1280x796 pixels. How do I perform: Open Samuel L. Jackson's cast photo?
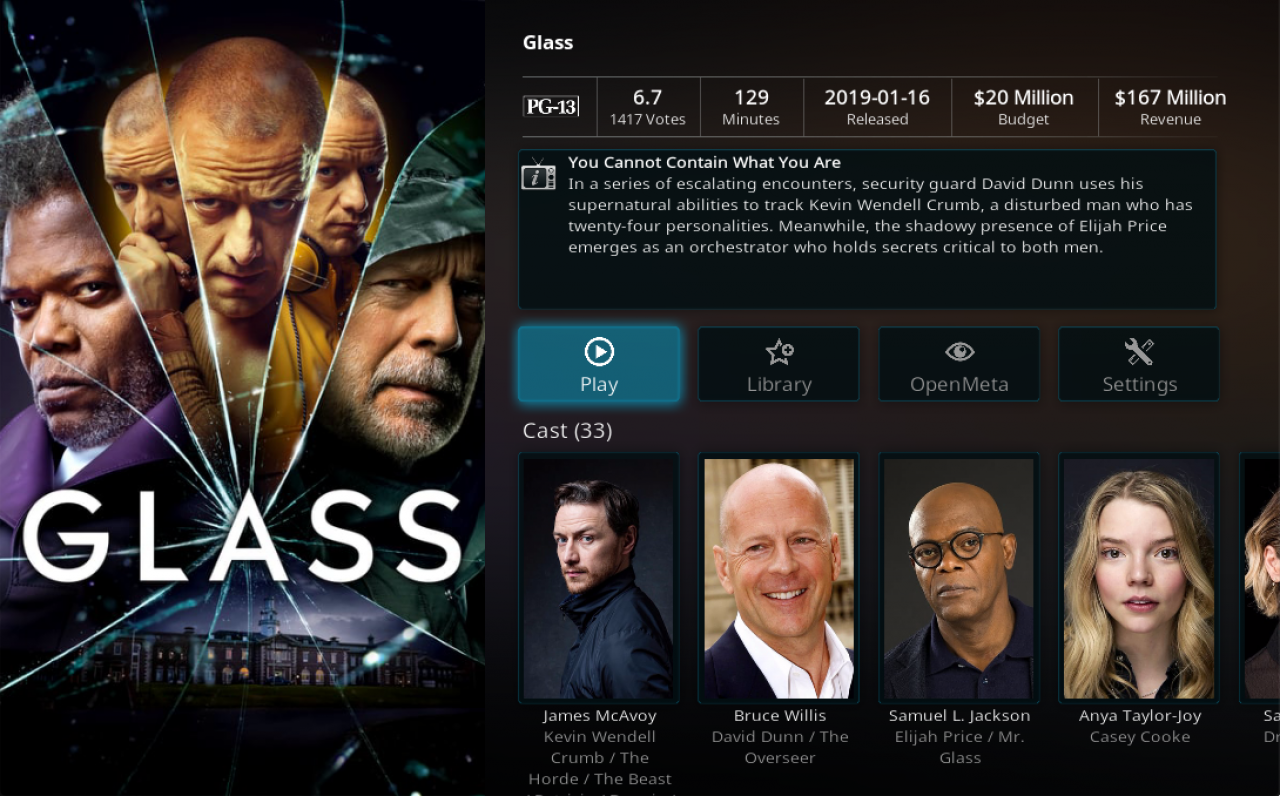click(959, 578)
